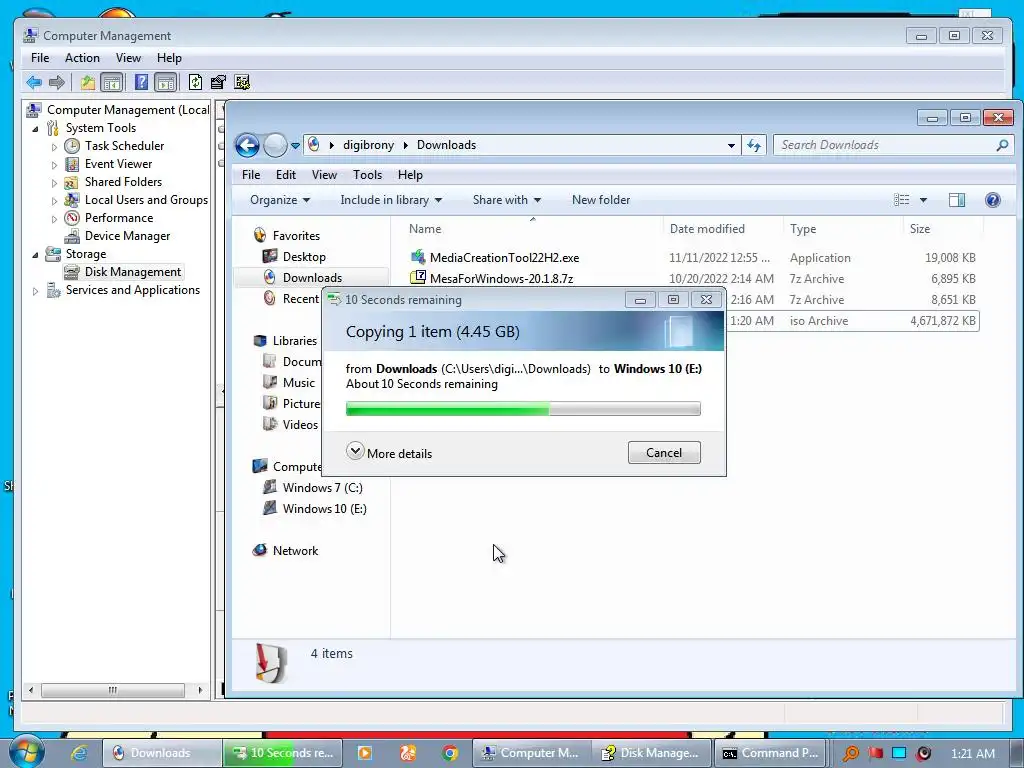Open Network in the navigation pane
The width and height of the screenshot is (1024, 768).
(285, 551)
